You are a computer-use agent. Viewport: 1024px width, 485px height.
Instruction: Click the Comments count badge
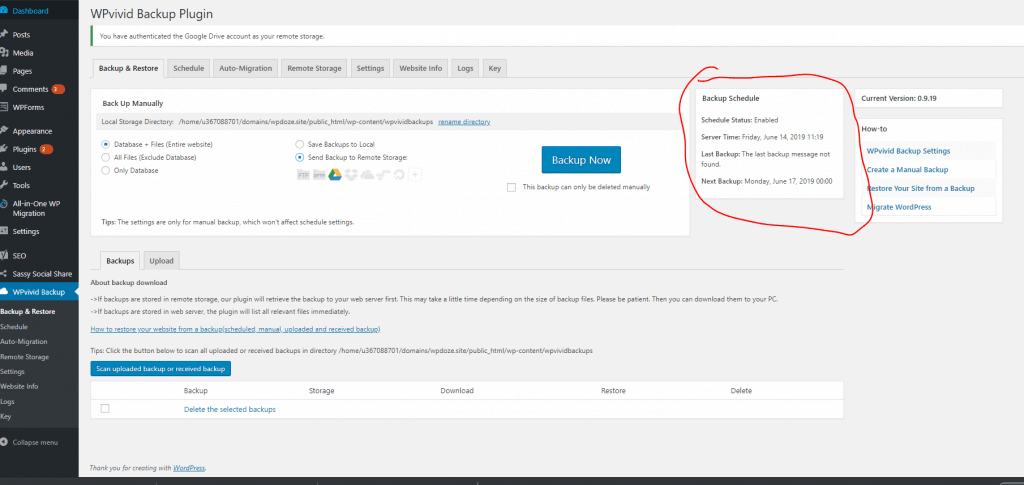[x=58, y=89]
